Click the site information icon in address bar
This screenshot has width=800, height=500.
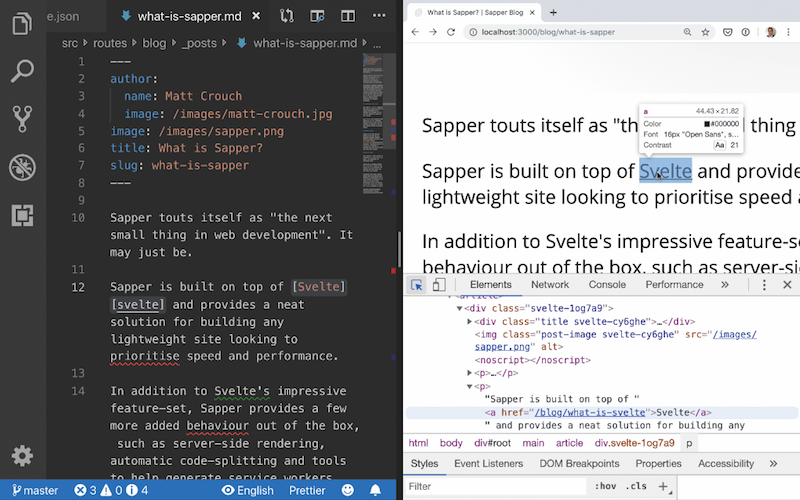coord(473,32)
